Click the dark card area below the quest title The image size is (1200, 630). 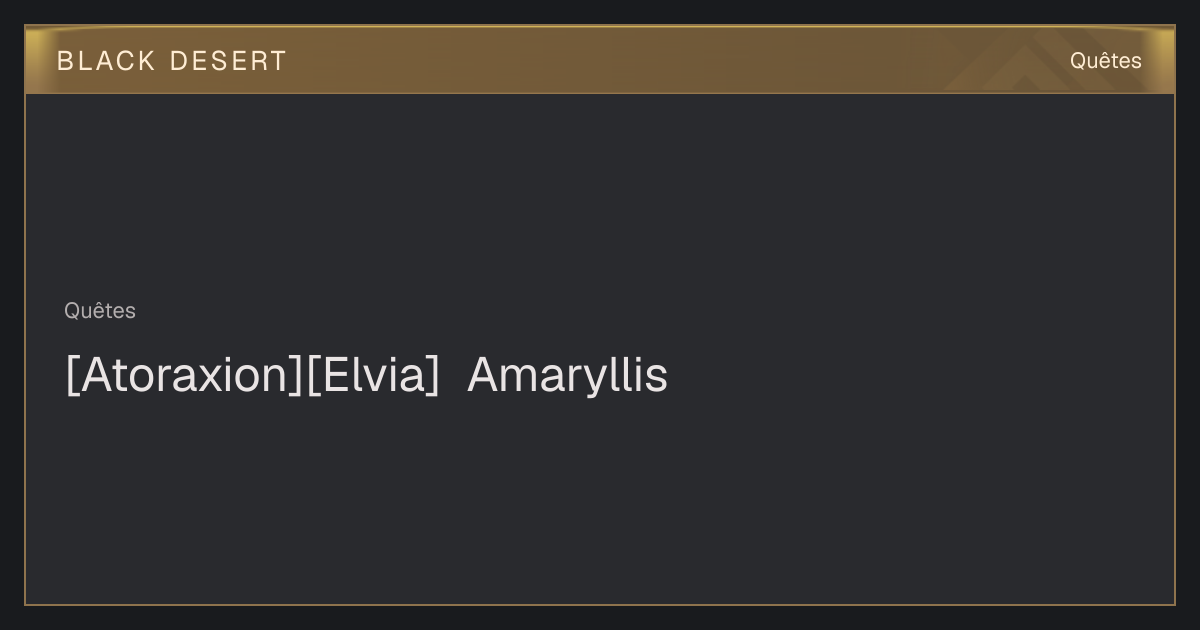tap(600, 500)
